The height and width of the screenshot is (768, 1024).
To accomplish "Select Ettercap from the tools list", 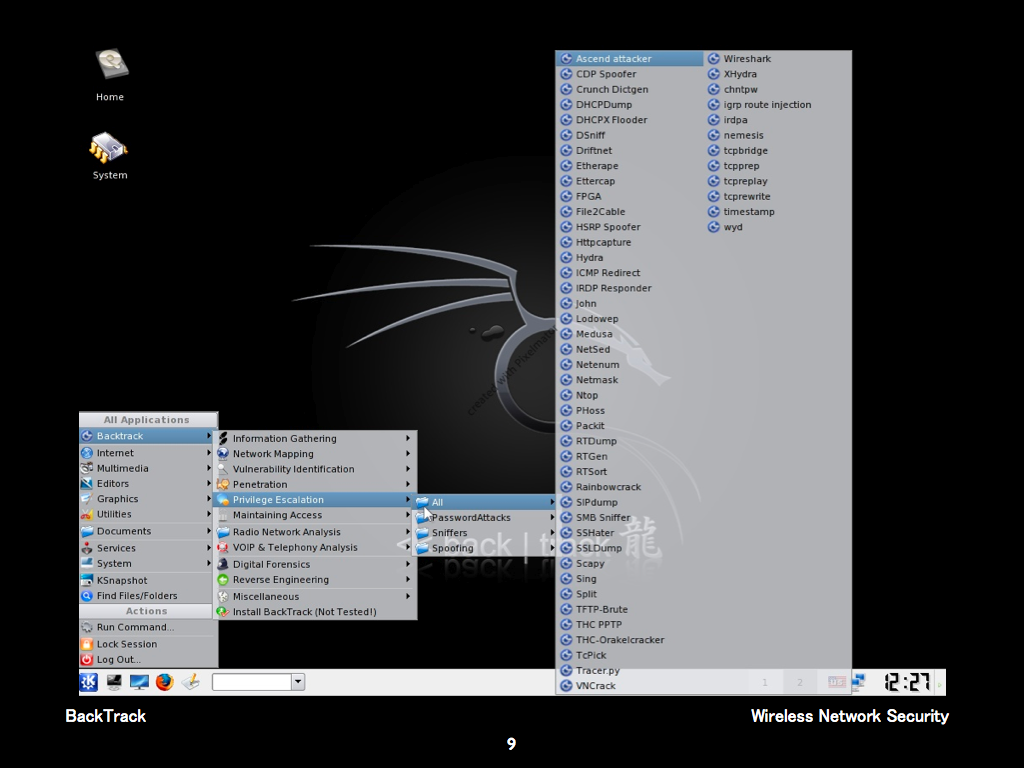I will point(595,181).
